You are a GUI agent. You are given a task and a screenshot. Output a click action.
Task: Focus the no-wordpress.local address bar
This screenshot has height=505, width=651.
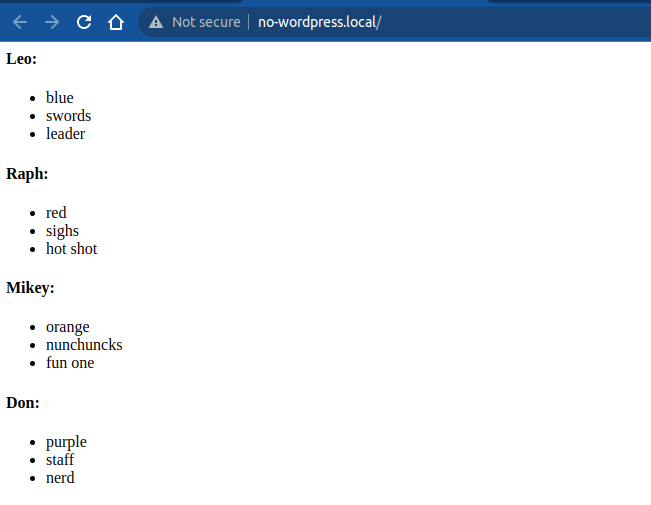(320, 22)
